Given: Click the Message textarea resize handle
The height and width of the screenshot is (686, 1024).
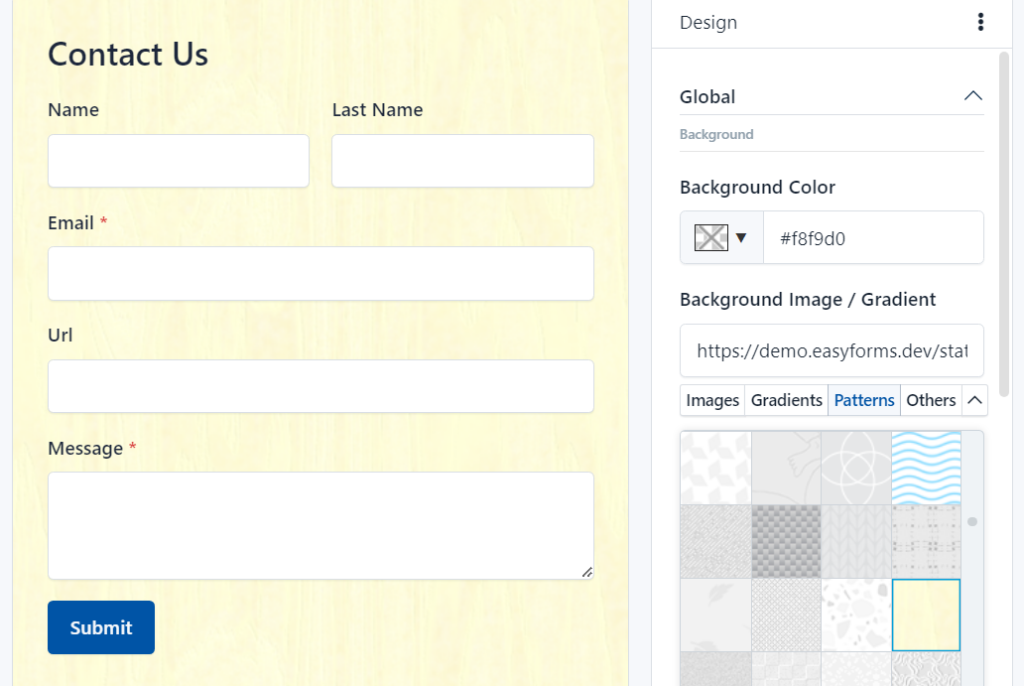Looking at the screenshot, I should tap(587, 572).
